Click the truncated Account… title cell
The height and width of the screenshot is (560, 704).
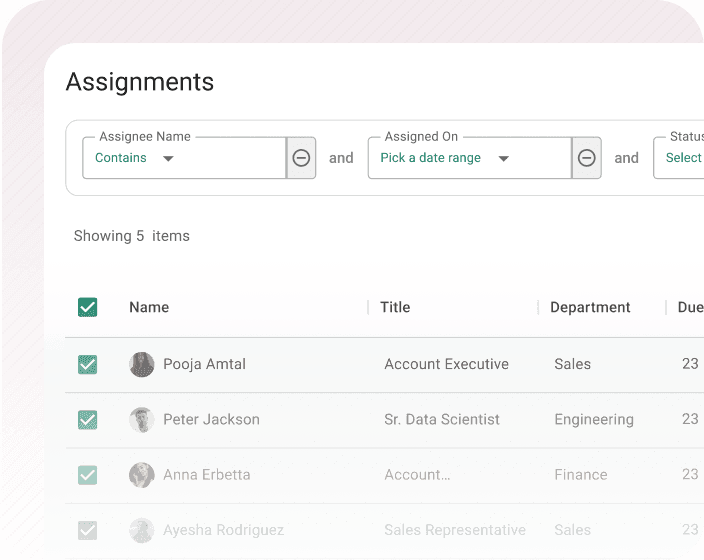417,475
